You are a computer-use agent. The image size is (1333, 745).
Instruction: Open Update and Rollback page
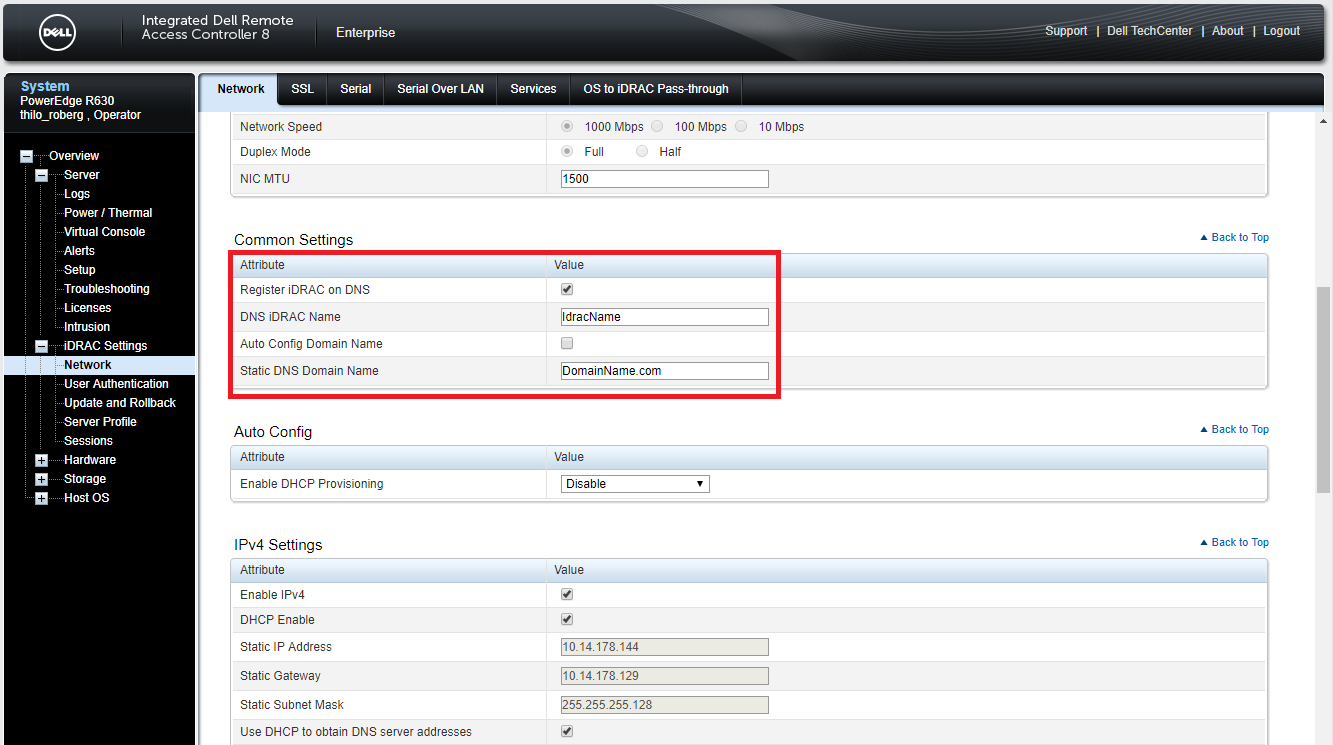point(120,403)
